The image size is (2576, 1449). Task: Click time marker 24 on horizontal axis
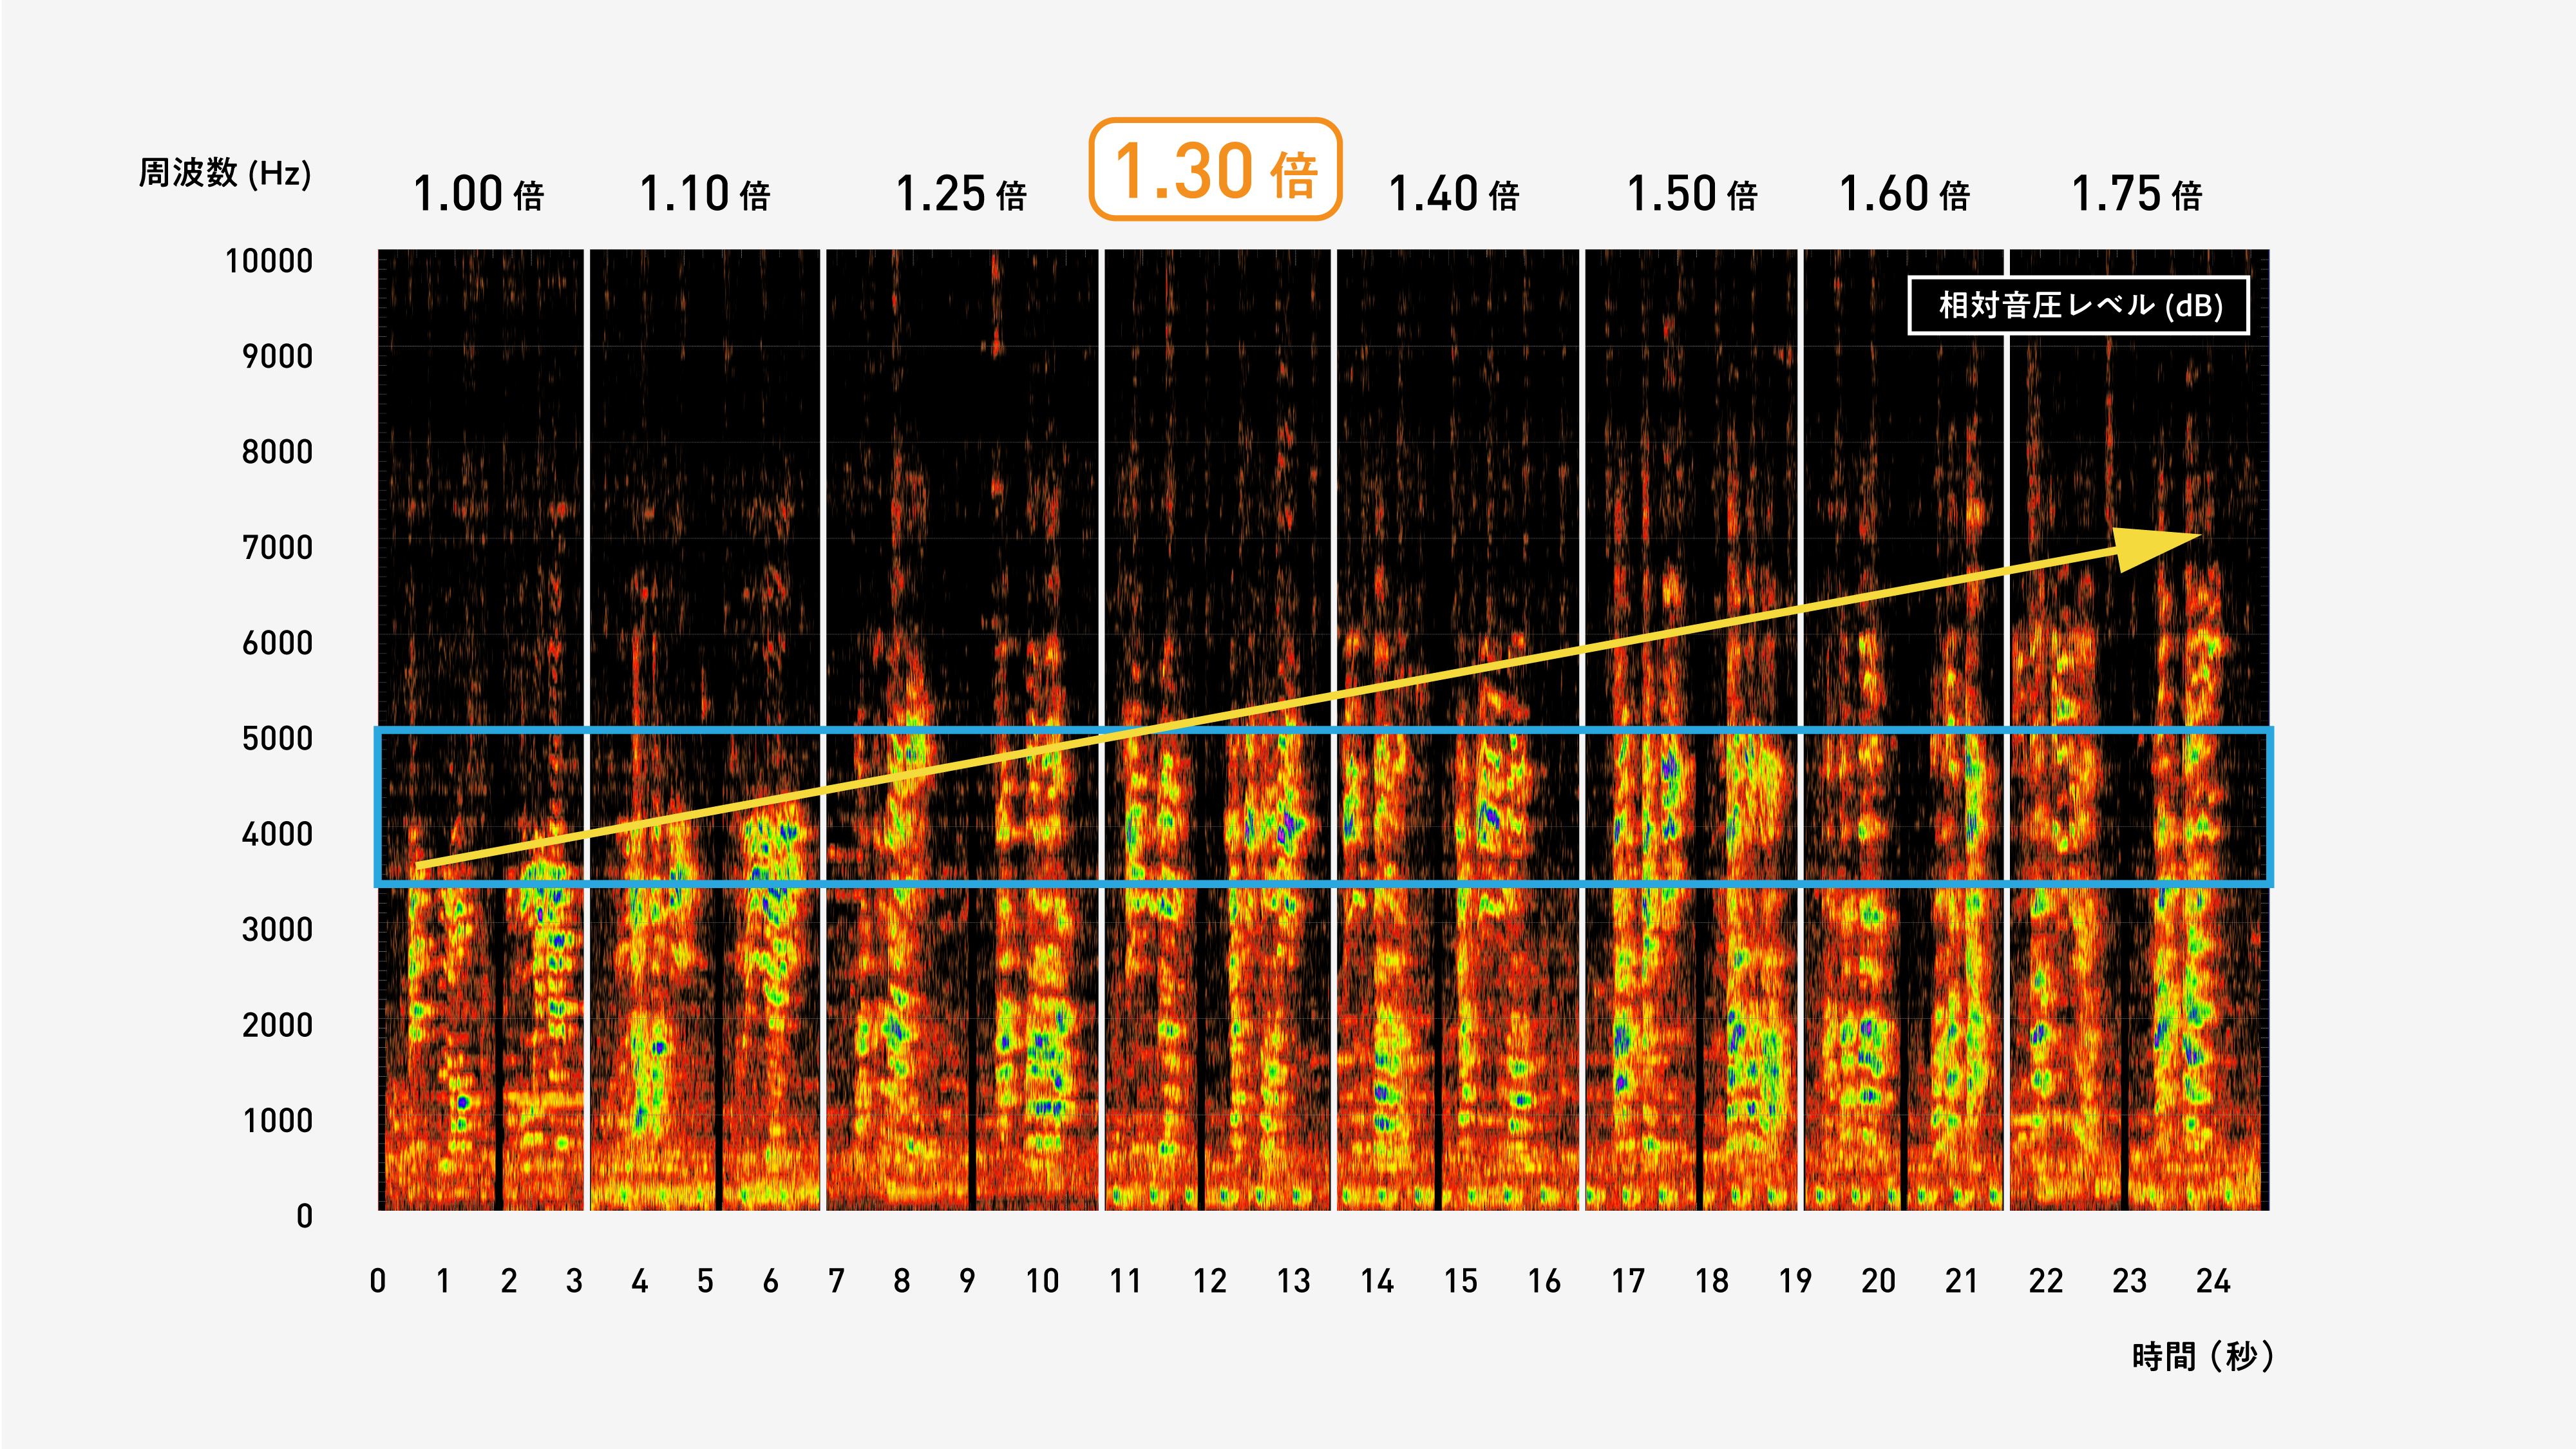[2213, 1281]
